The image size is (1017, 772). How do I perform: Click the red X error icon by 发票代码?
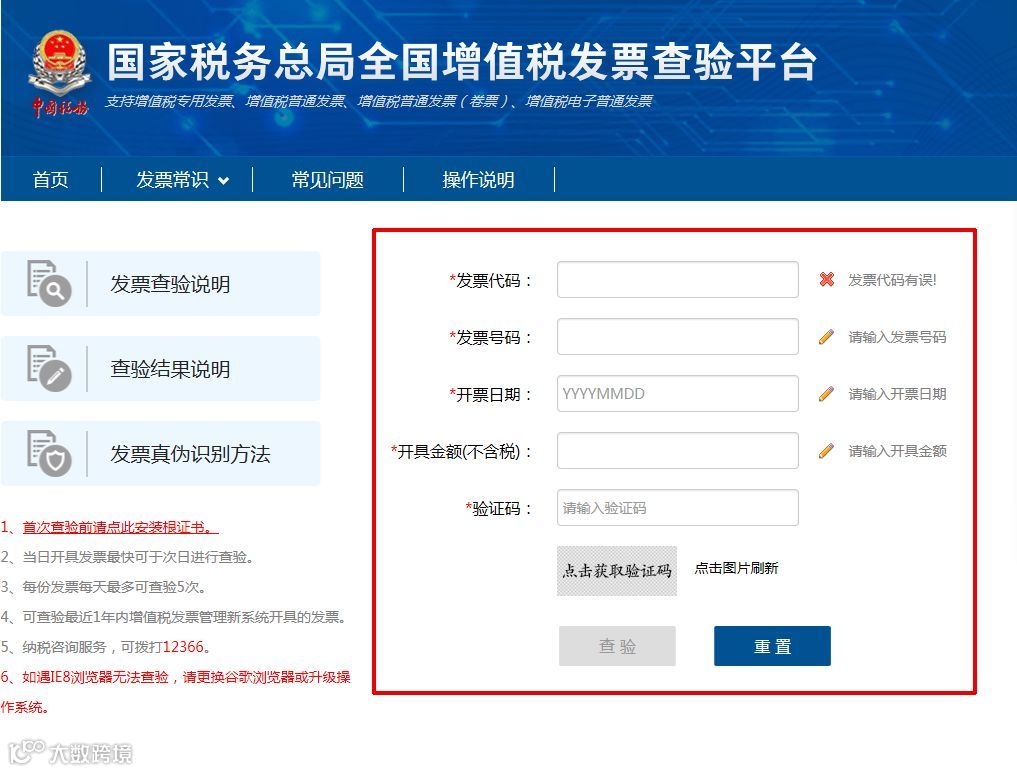tap(826, 280)
